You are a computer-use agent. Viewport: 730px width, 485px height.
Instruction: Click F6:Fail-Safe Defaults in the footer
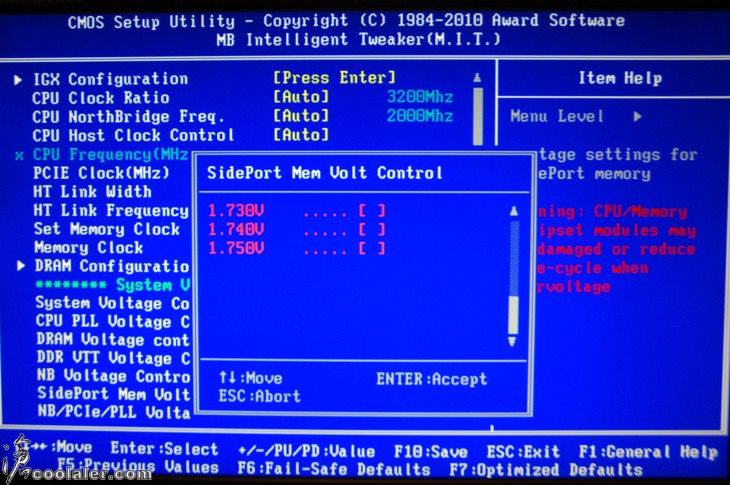coord(334,469)
